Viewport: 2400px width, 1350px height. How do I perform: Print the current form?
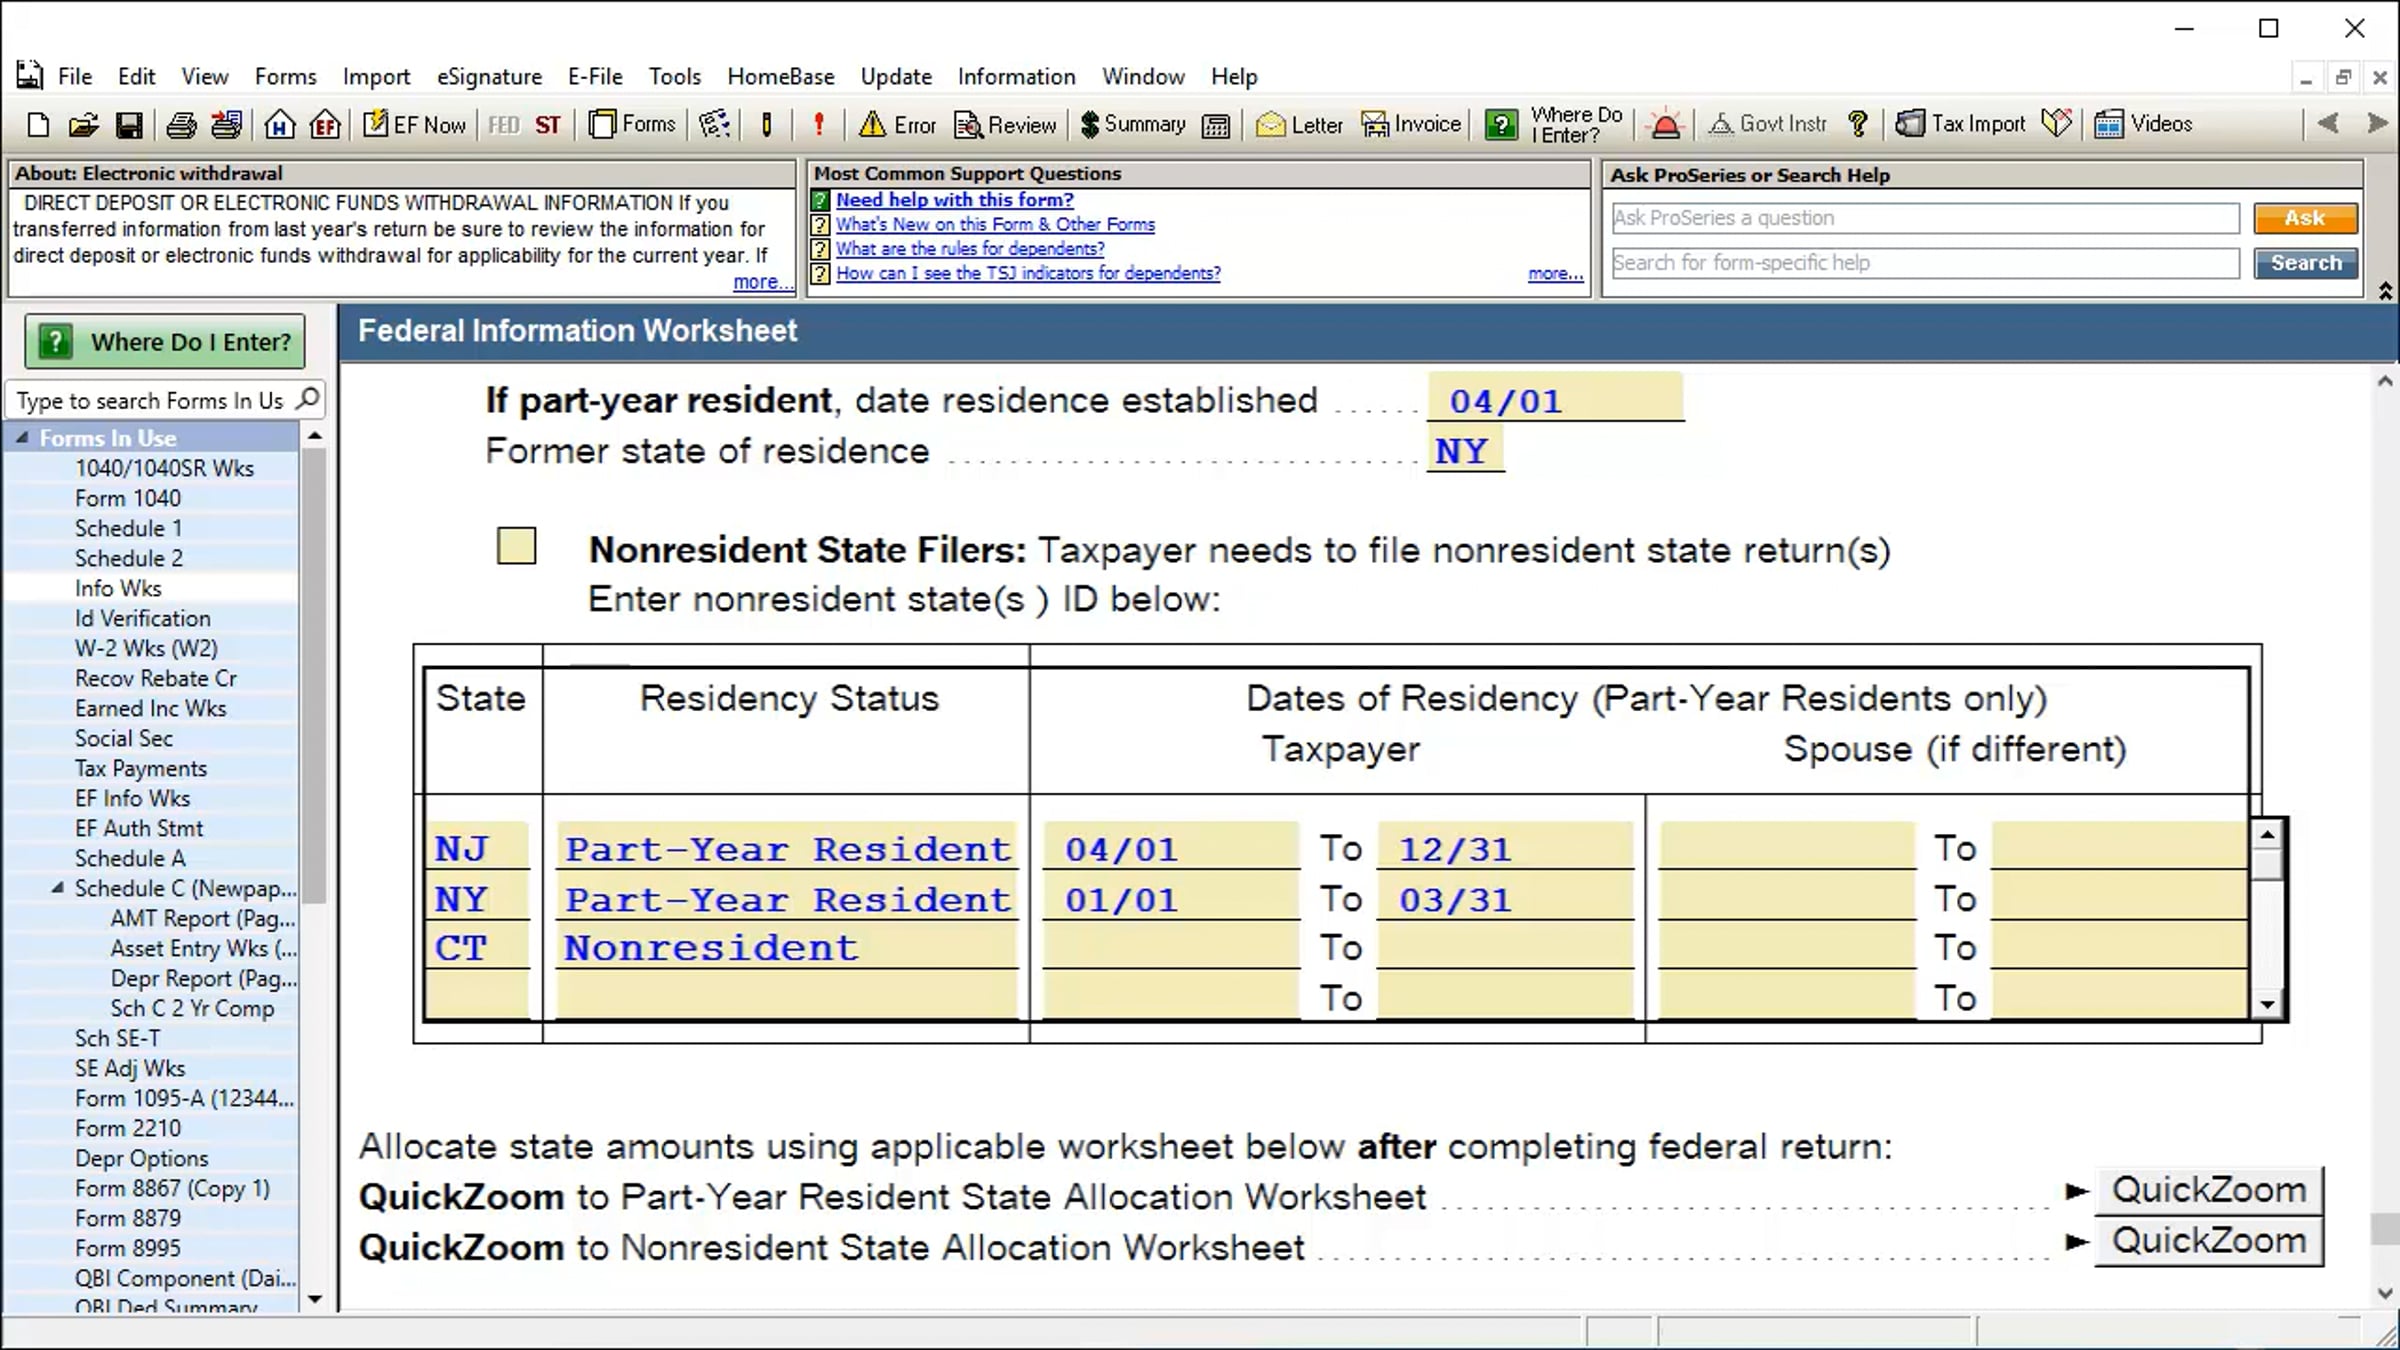(x=181, y=124)
